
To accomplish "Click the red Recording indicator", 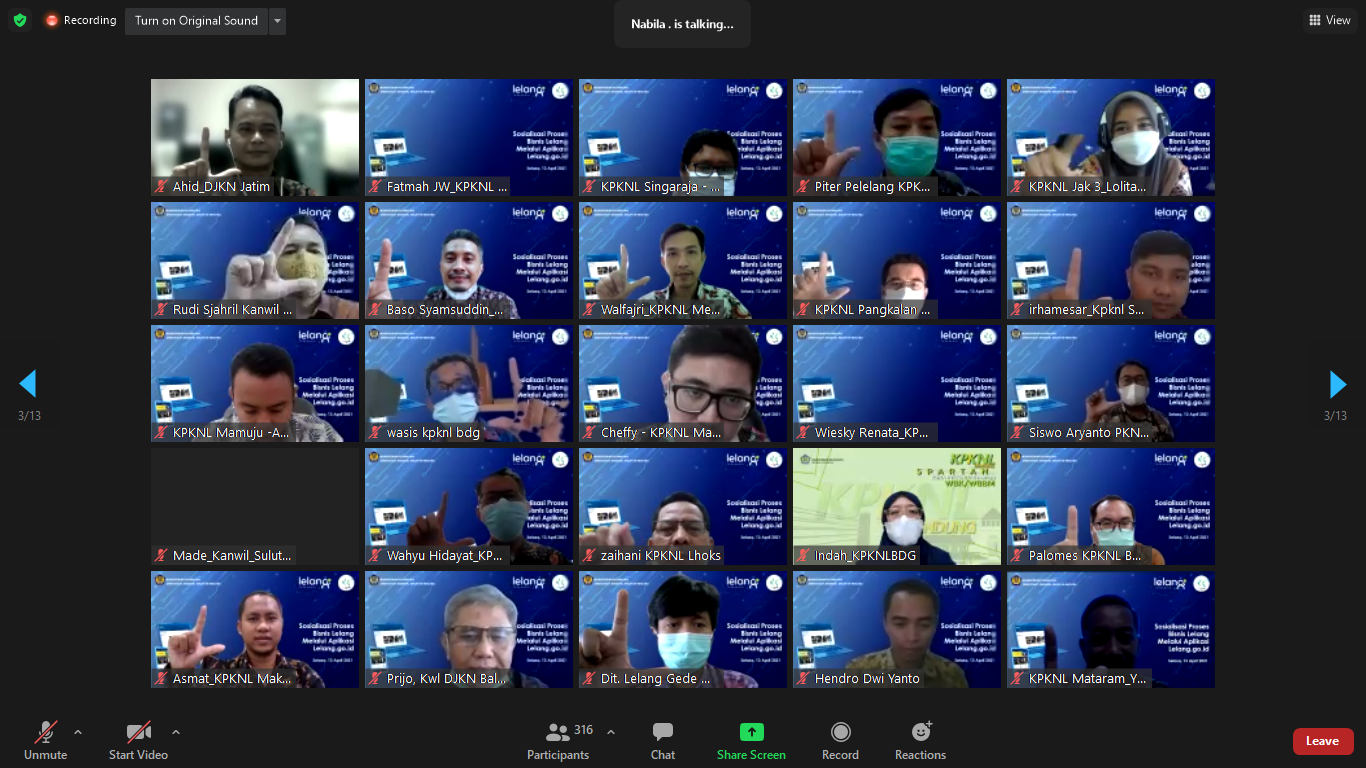I will tap(80, 20).
